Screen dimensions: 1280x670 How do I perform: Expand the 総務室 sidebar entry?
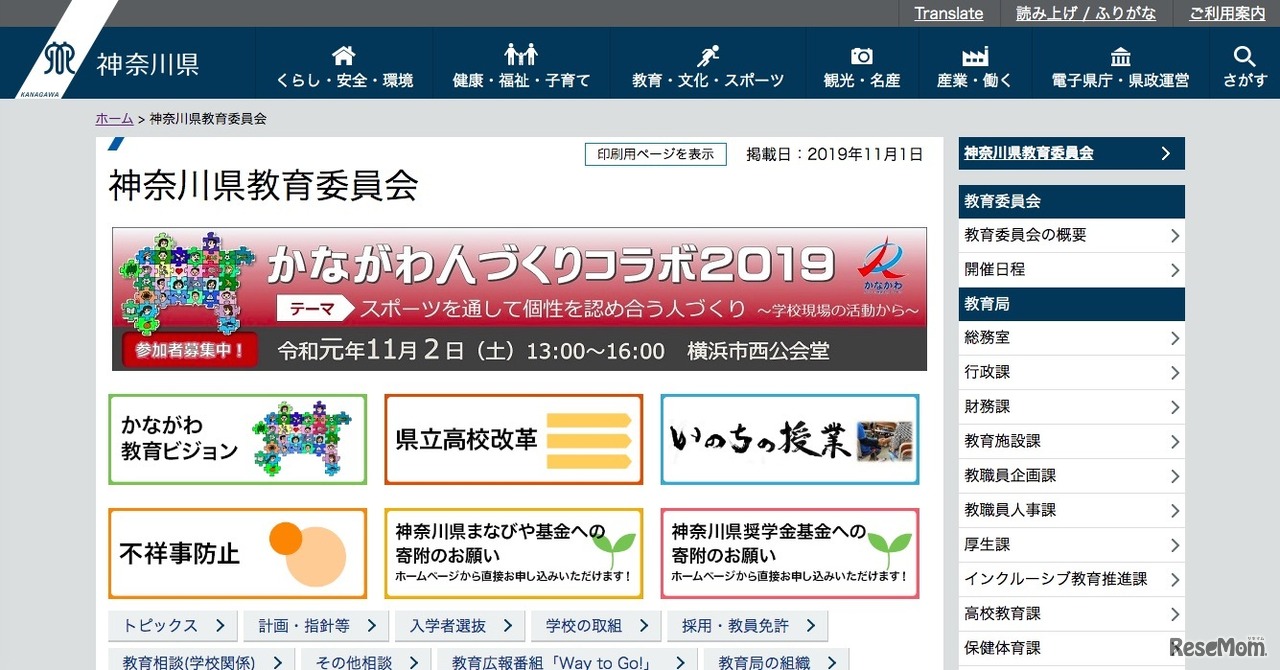1070,338
